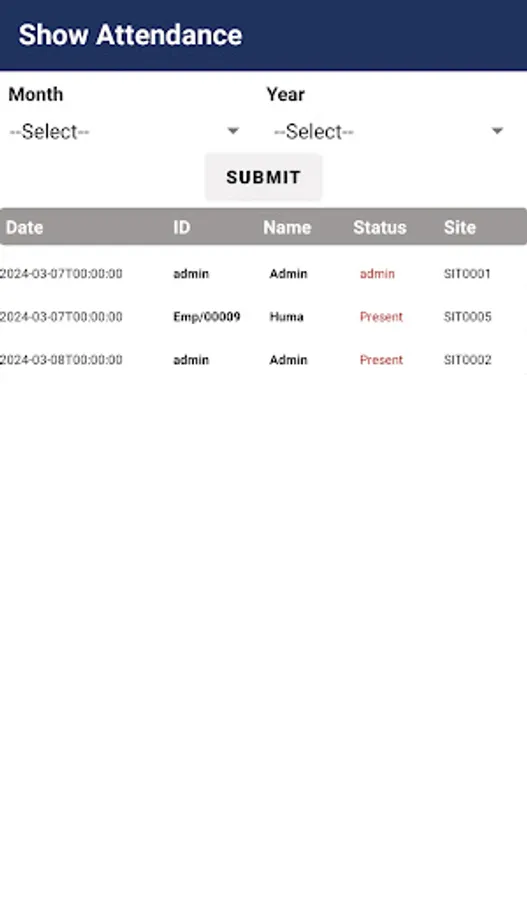Click the admin ID in SIT0001 row

coord(191,274)
